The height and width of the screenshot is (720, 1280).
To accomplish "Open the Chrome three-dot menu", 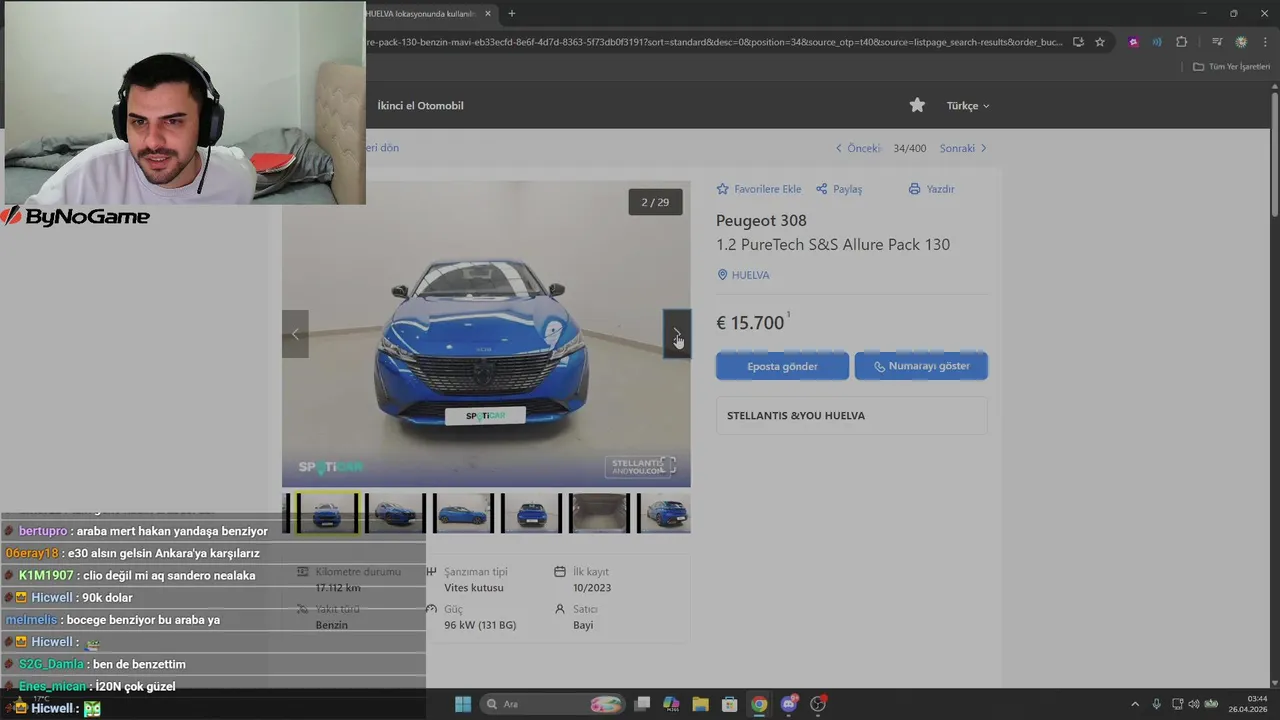I will [x=1265, y=42].
